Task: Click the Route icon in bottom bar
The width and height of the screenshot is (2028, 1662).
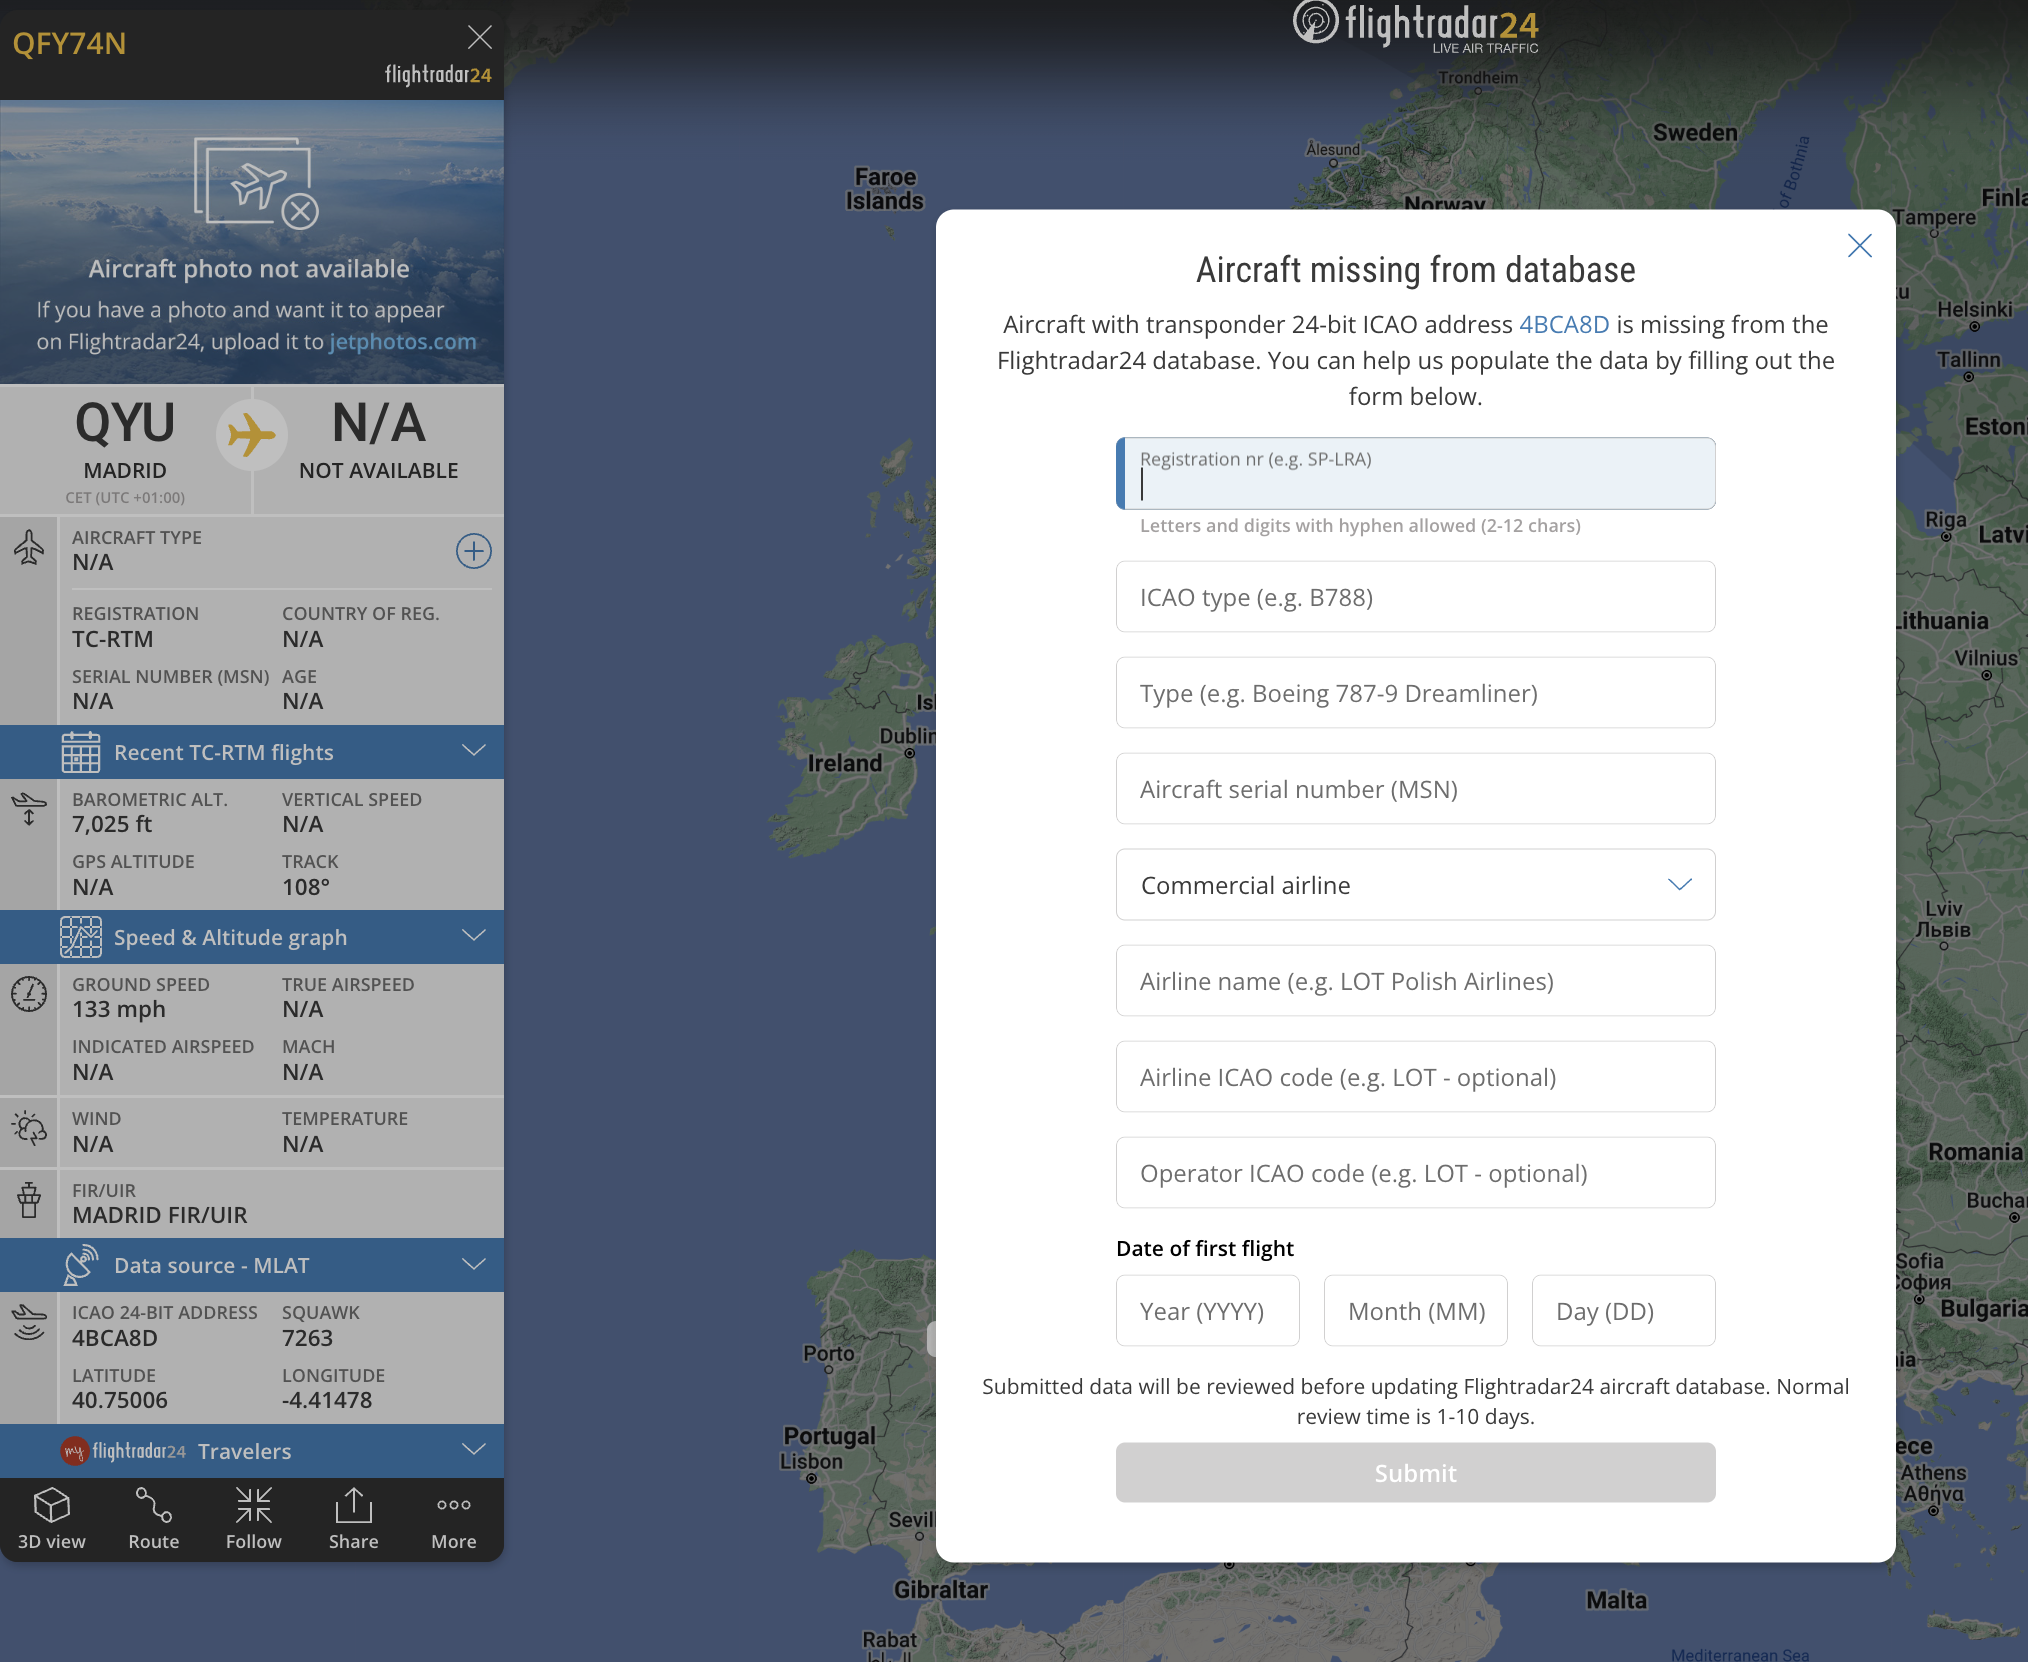Action: (x=153, y=1518)
